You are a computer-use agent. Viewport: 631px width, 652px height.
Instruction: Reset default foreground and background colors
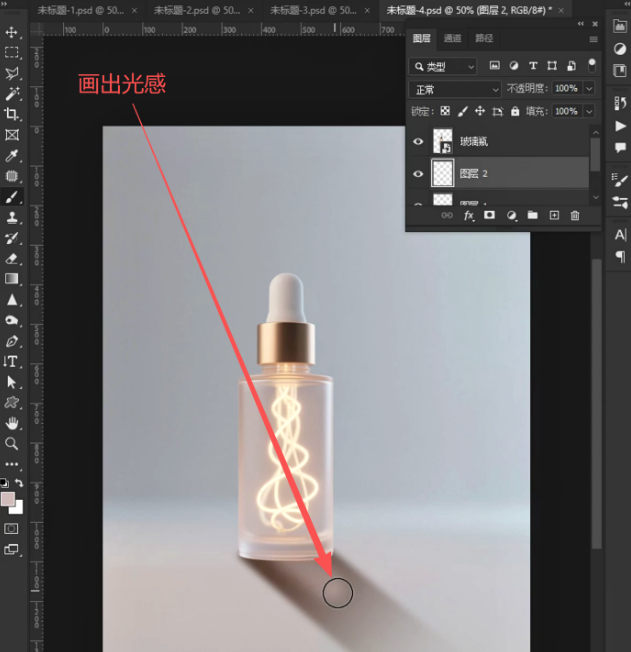[4, 483]
